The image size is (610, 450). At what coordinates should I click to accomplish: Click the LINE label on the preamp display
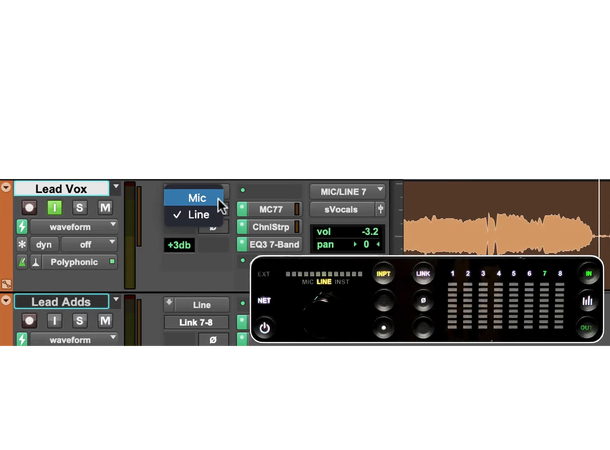tap(324, 282)
